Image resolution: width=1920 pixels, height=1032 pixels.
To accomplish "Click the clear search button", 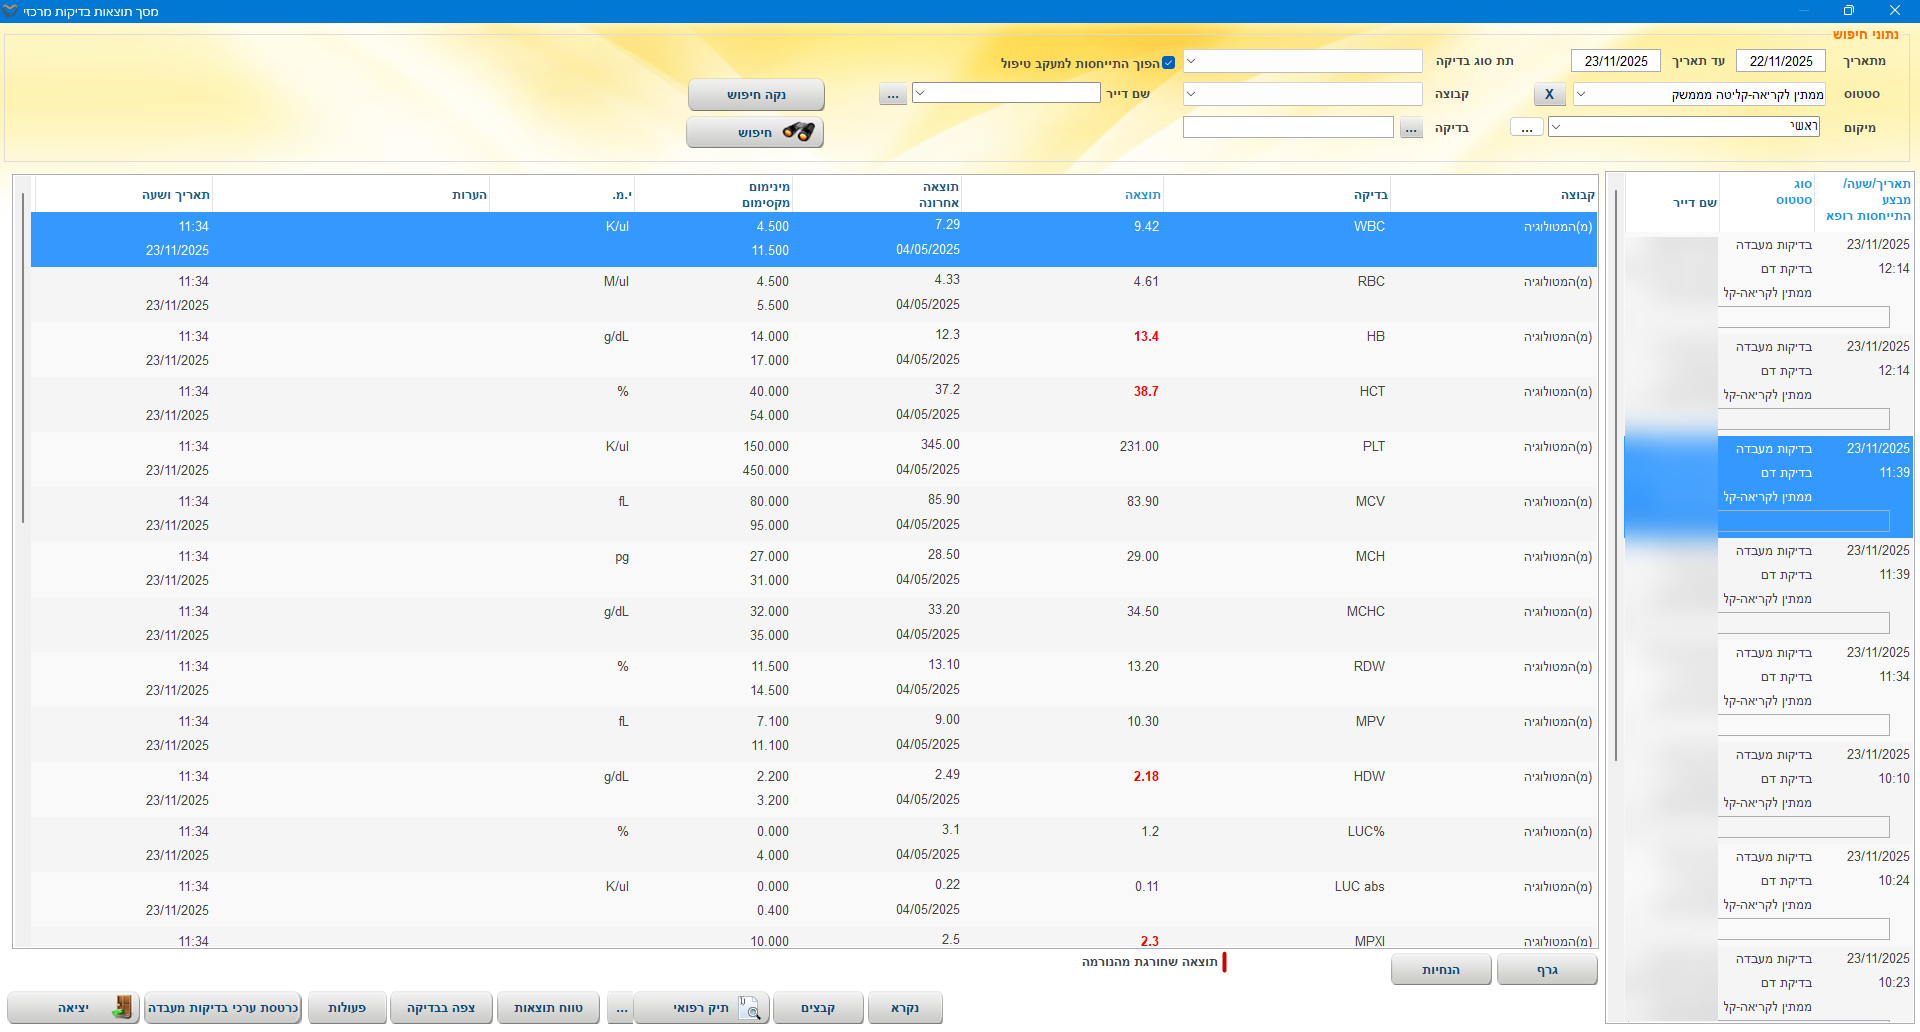I will (x=755, y=95).
